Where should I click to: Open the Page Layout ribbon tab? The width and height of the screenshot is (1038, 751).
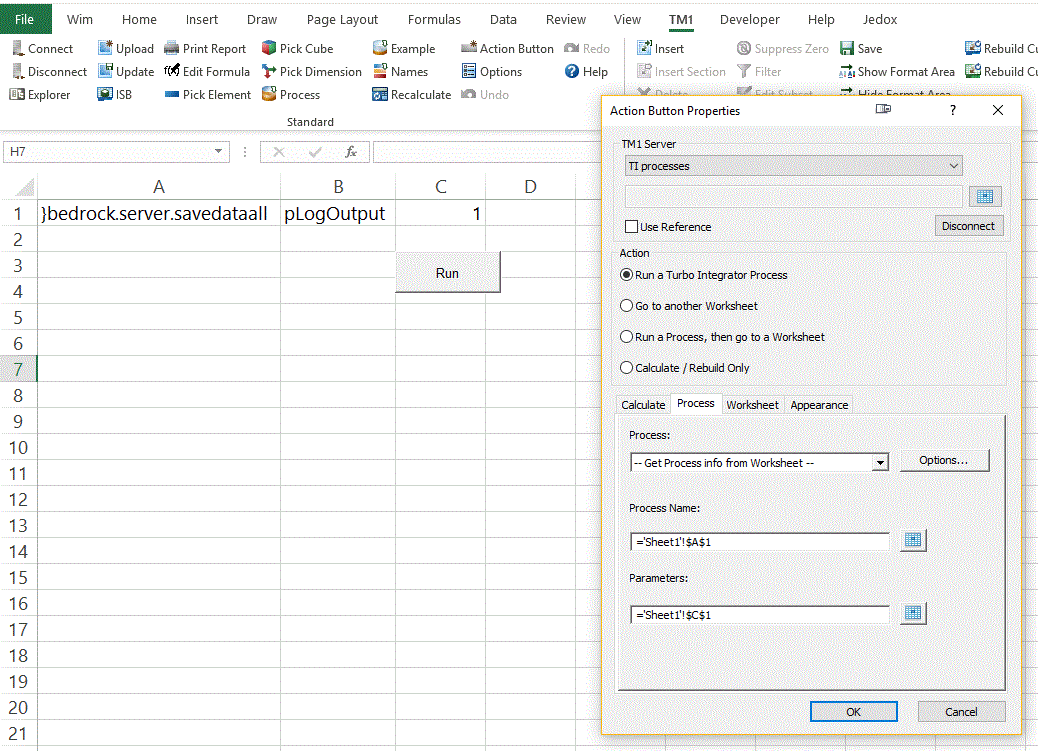[342, 19]
